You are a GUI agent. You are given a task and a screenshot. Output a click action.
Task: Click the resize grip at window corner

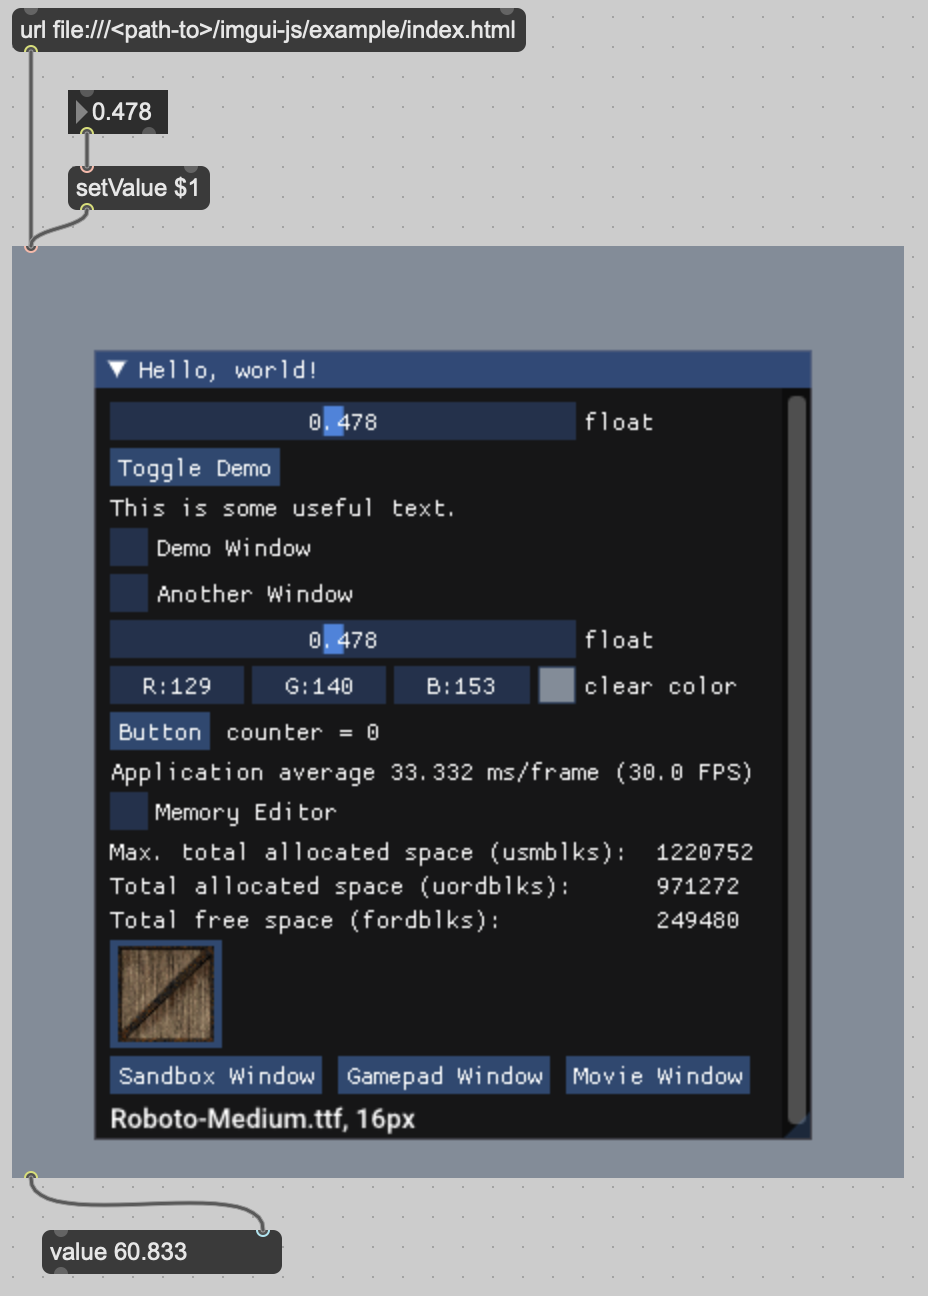pyautogui.click(x=801, y=1129)
